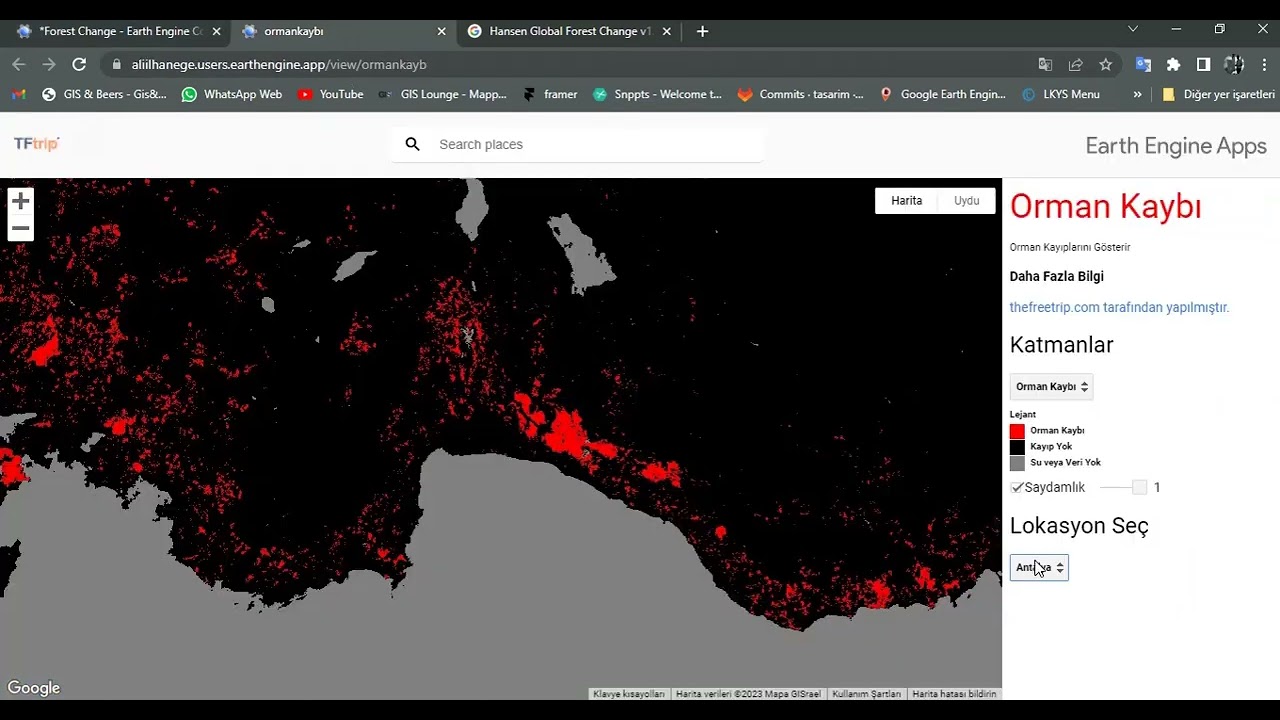Zoom out on the map
1280x720 pixels.
[x=20, y=229]
